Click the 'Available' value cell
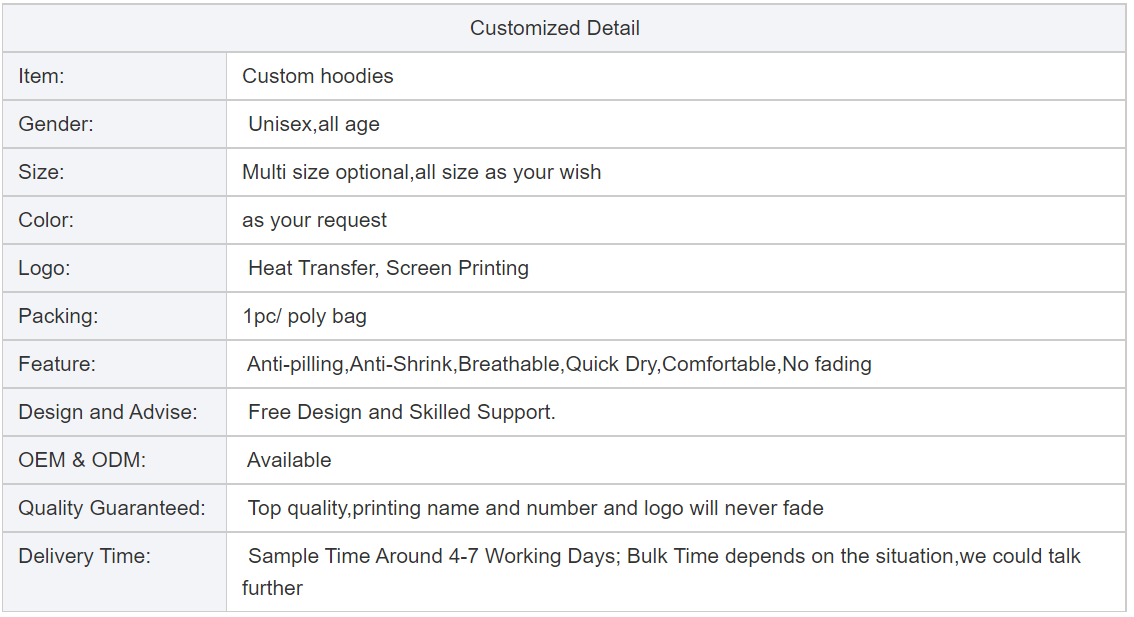The image size is (1134, 617). pyautogui.click(x=289, y=460)
